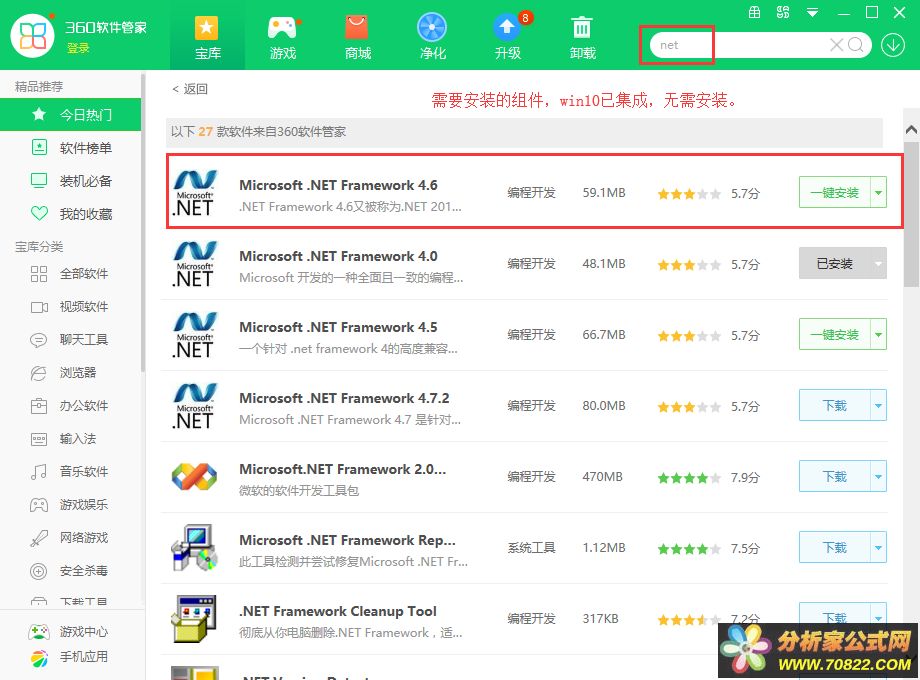The image size is (920, 680).
Task: Open the download manager arrow icon
Action: pos(890,45)
